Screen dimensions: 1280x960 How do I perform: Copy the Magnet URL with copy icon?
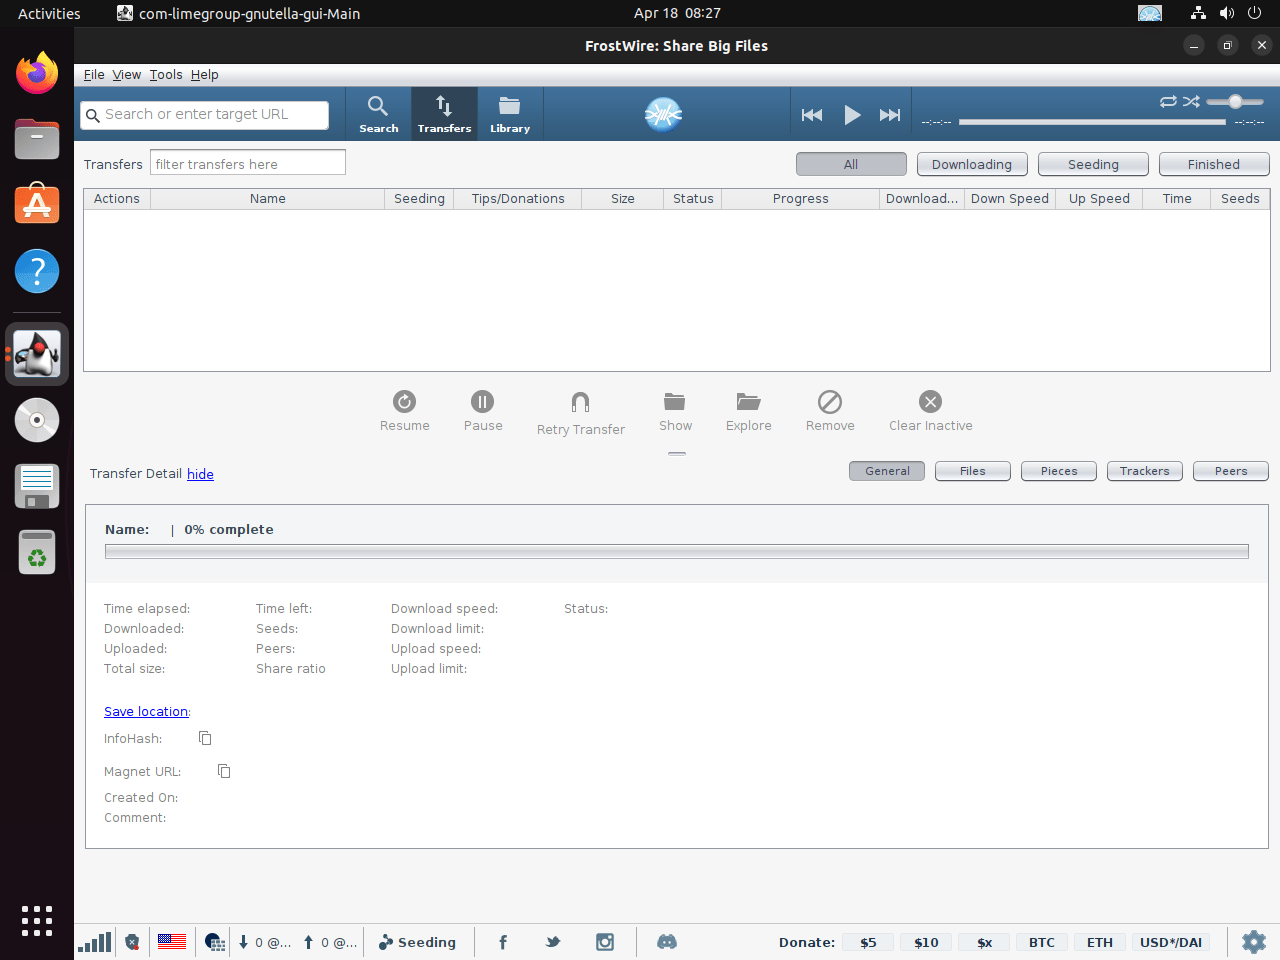click(x=224, y=771)
